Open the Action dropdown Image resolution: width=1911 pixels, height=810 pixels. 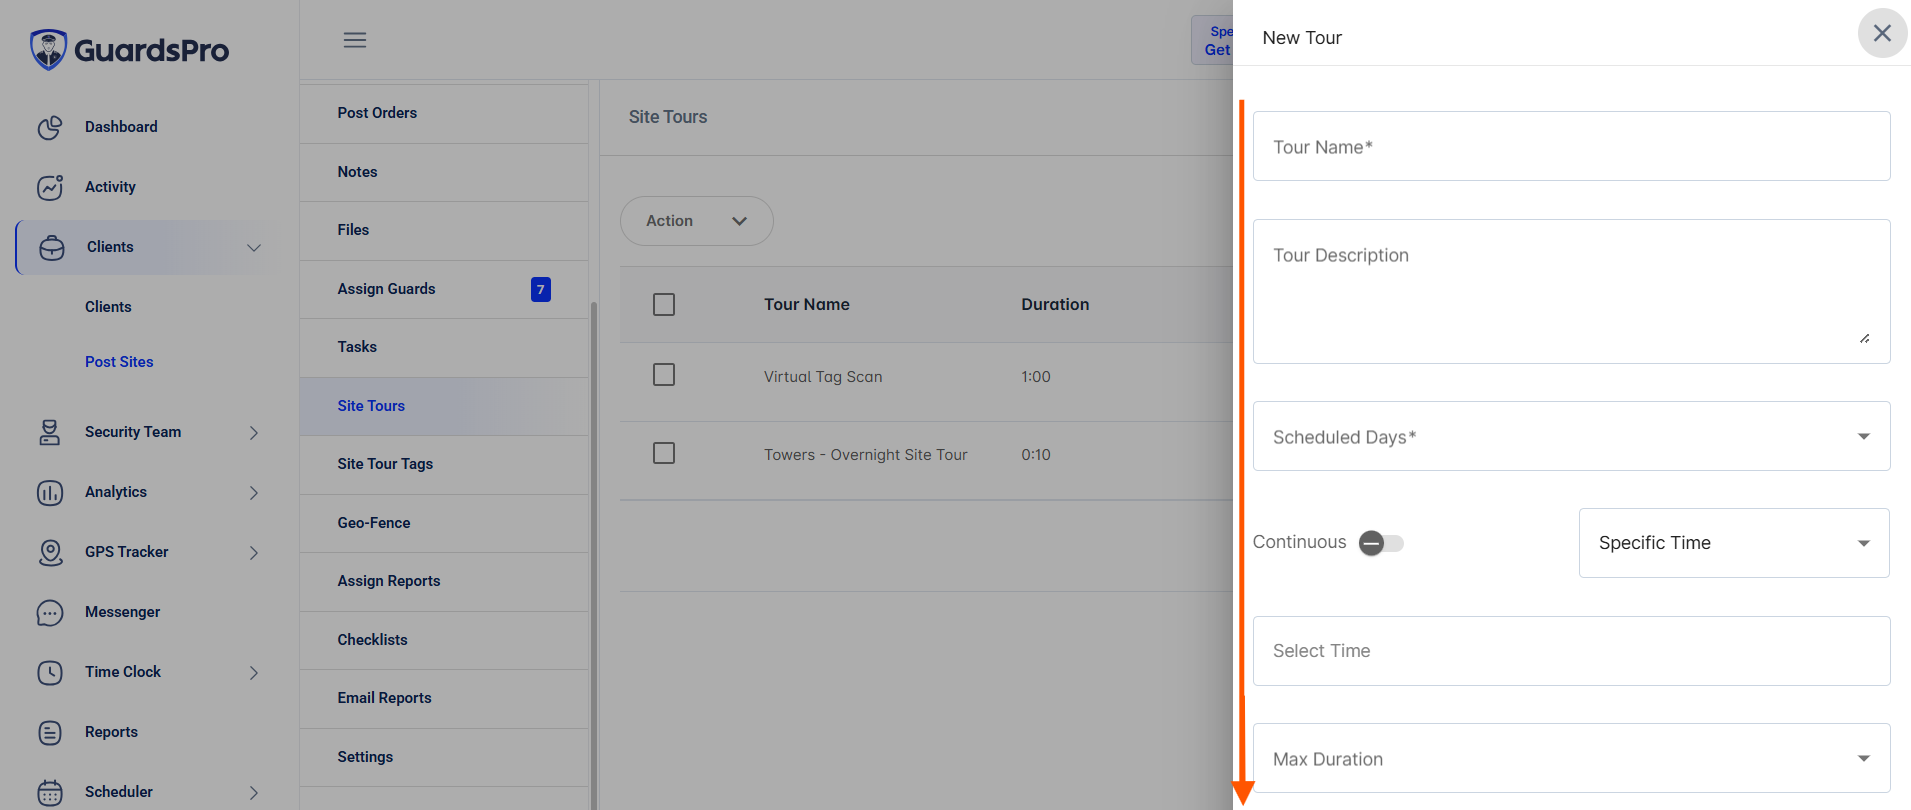697,221
